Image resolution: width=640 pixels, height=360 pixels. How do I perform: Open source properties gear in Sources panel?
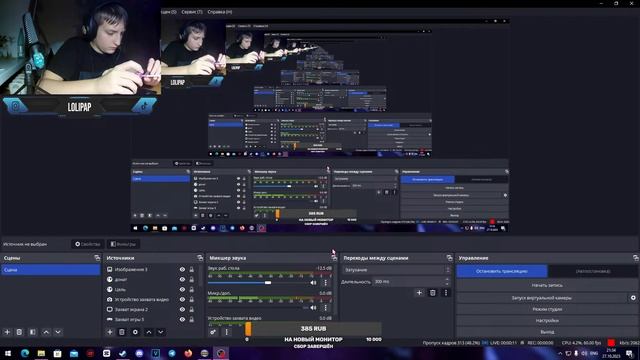coord(135,332)
